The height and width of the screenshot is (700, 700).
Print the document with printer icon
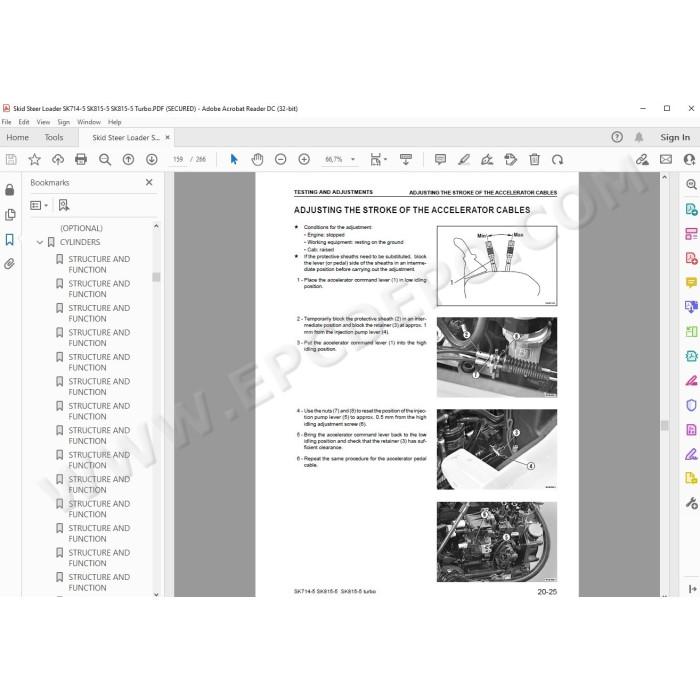pyautogui.click(x=81, y=159)
